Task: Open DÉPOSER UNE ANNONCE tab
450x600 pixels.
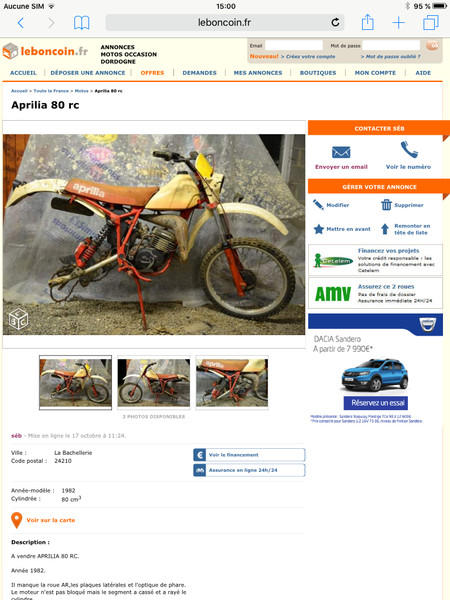Action: 88,73
